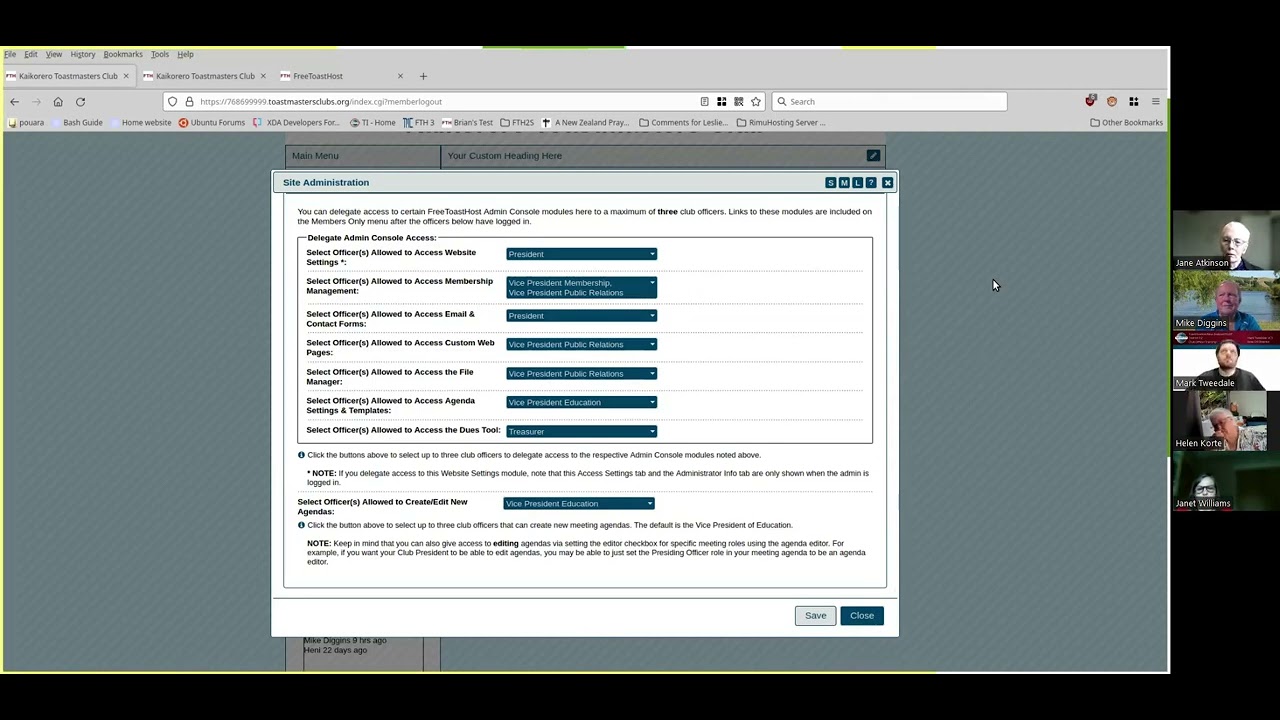Go back with browser back arrow
Image resolution: width=1280 pixels, height=720 pixels.
14,102
